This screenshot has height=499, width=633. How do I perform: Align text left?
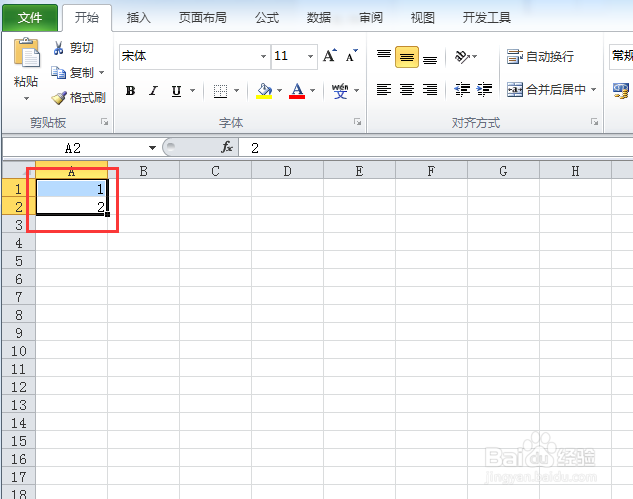click(384, 89)
